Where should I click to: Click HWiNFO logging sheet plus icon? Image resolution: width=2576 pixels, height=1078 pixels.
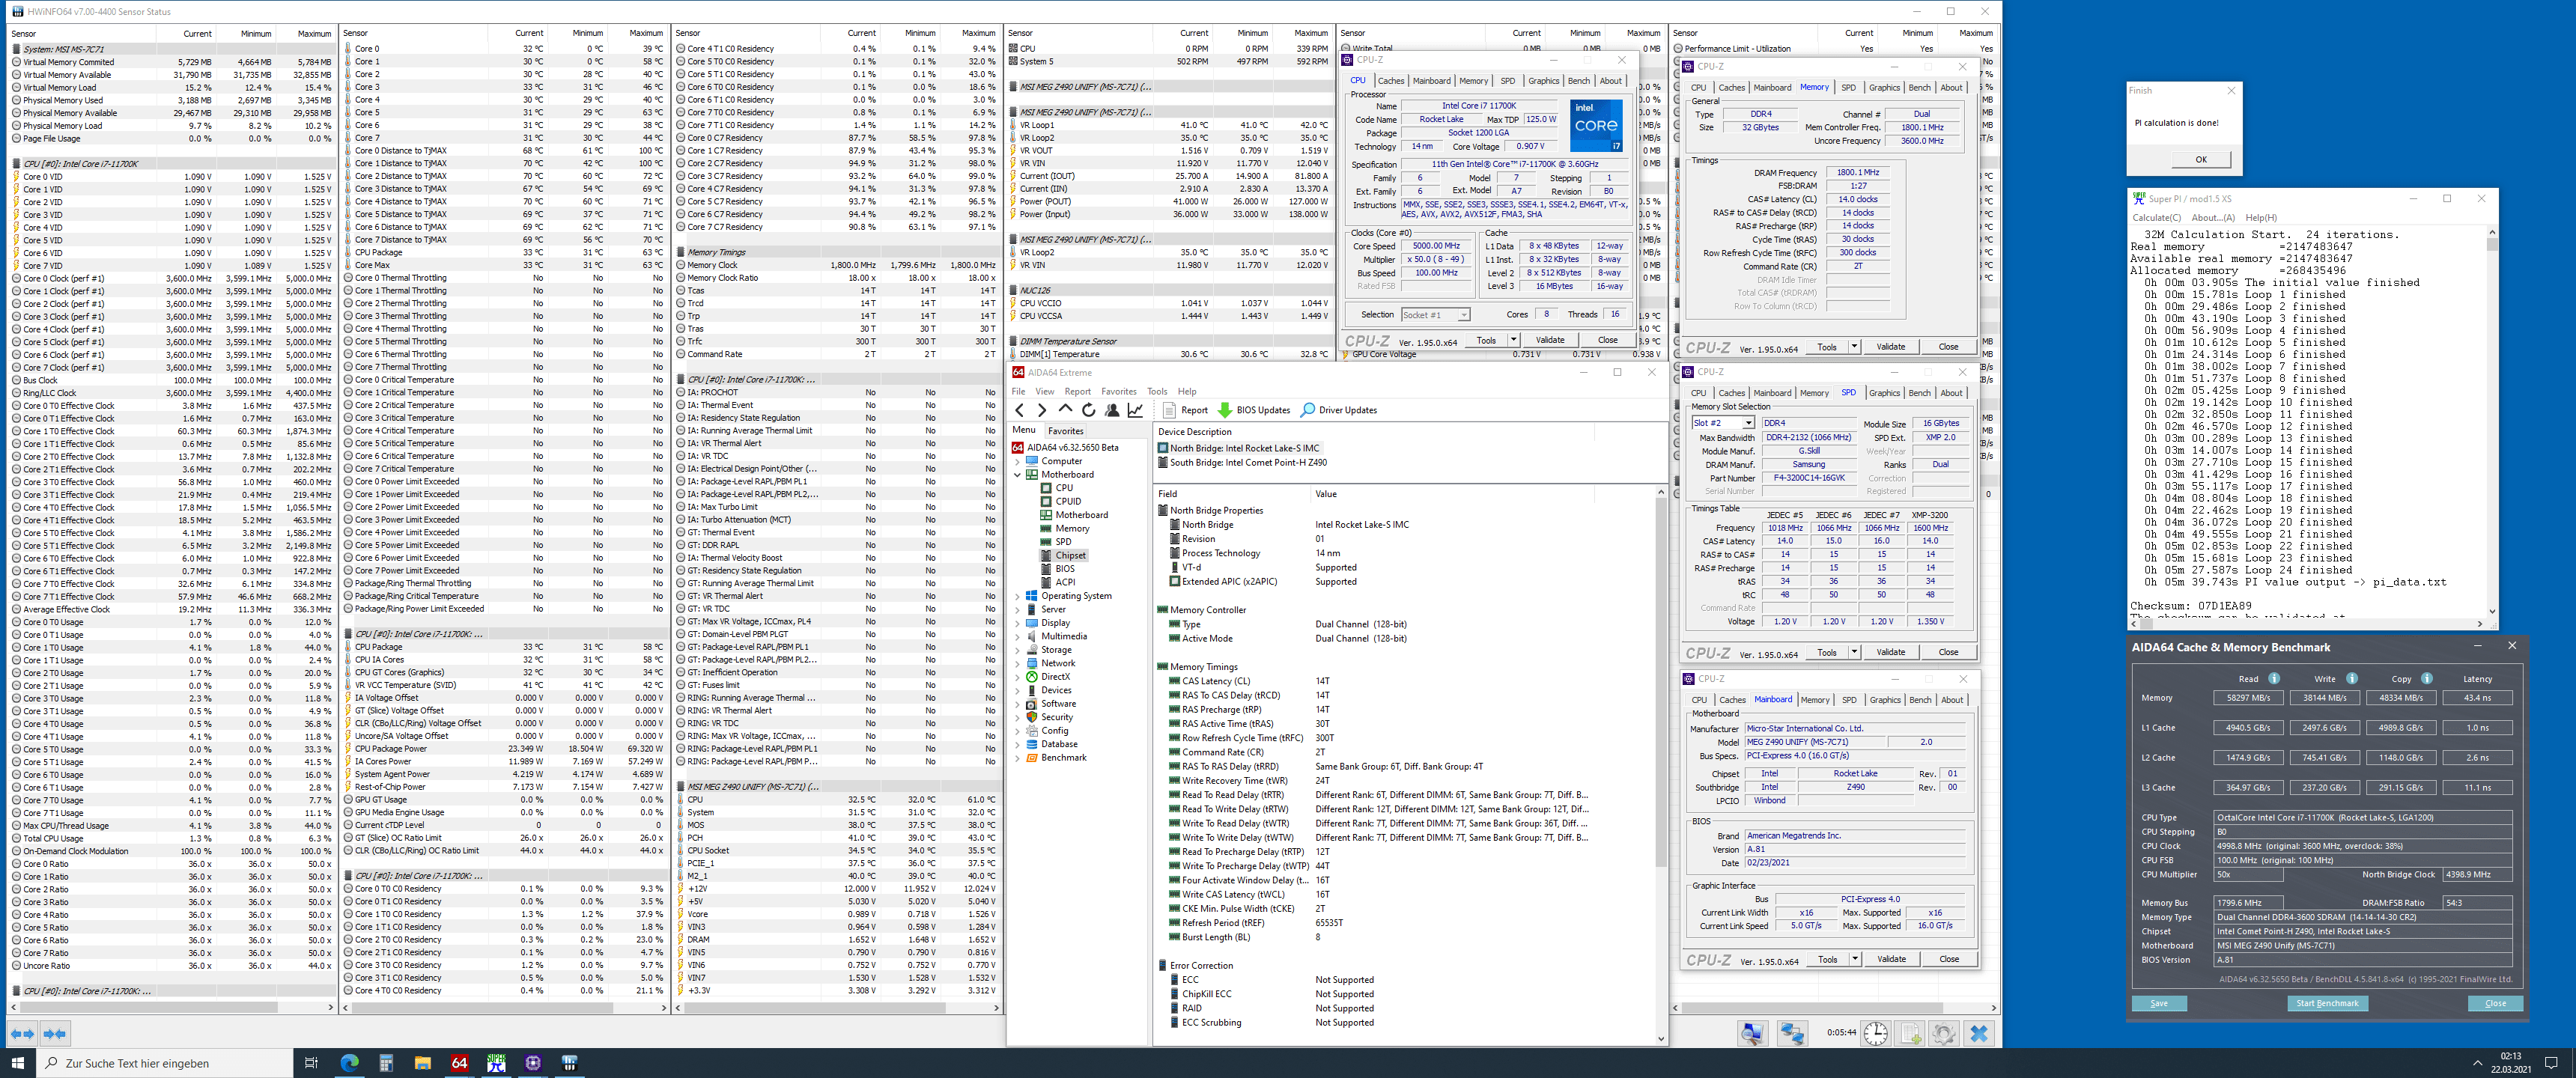click(x=1910, y=1033)
